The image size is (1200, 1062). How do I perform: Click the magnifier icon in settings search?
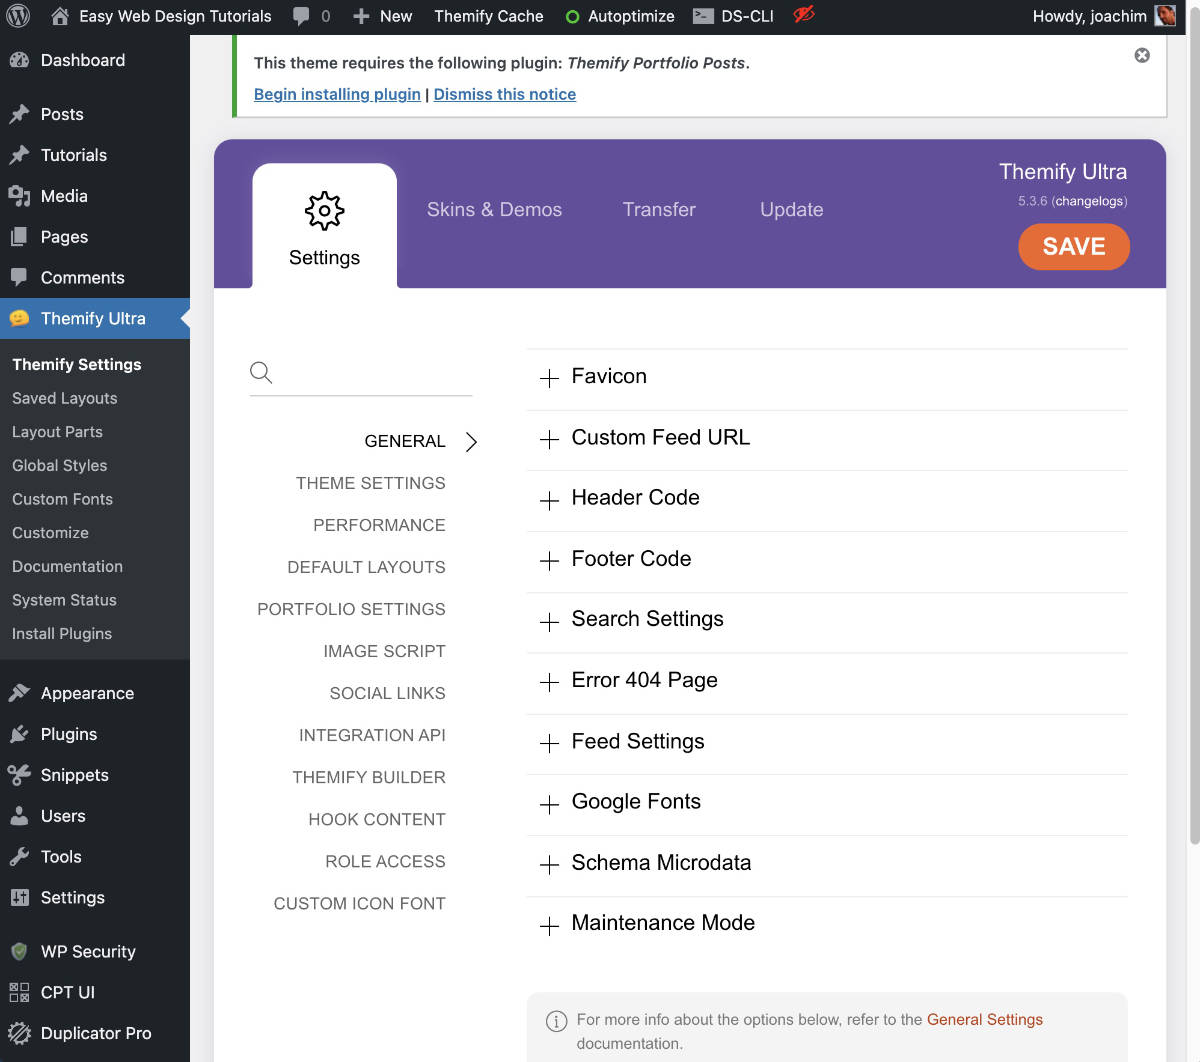click(261, 373)
